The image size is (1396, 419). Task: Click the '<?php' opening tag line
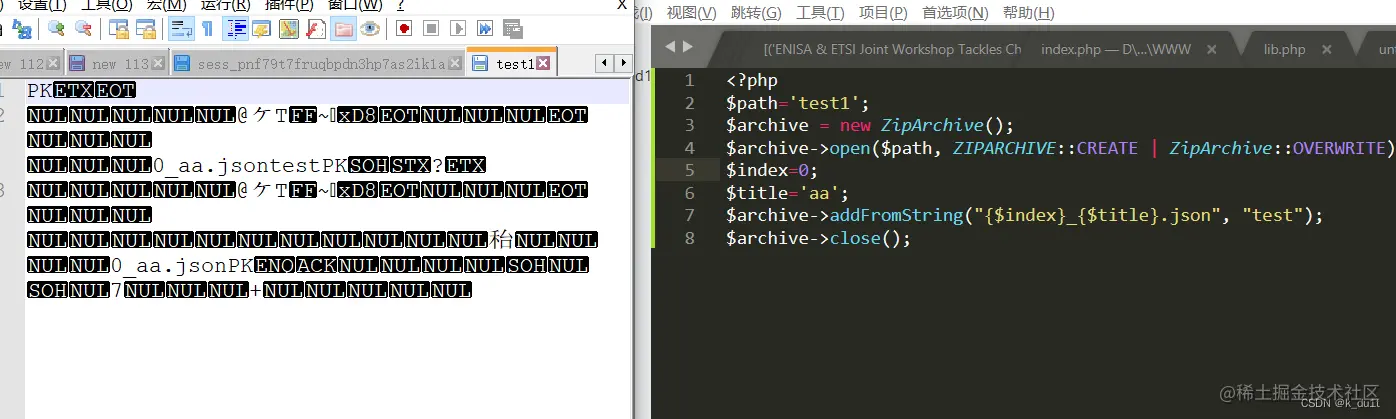coord(752,81)
